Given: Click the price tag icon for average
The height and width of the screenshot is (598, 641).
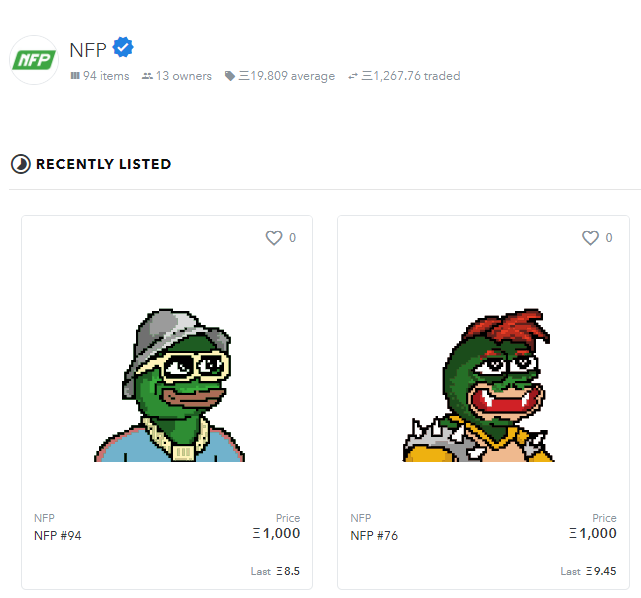Looking at the screenshot, I should click(x=230, y=76).
